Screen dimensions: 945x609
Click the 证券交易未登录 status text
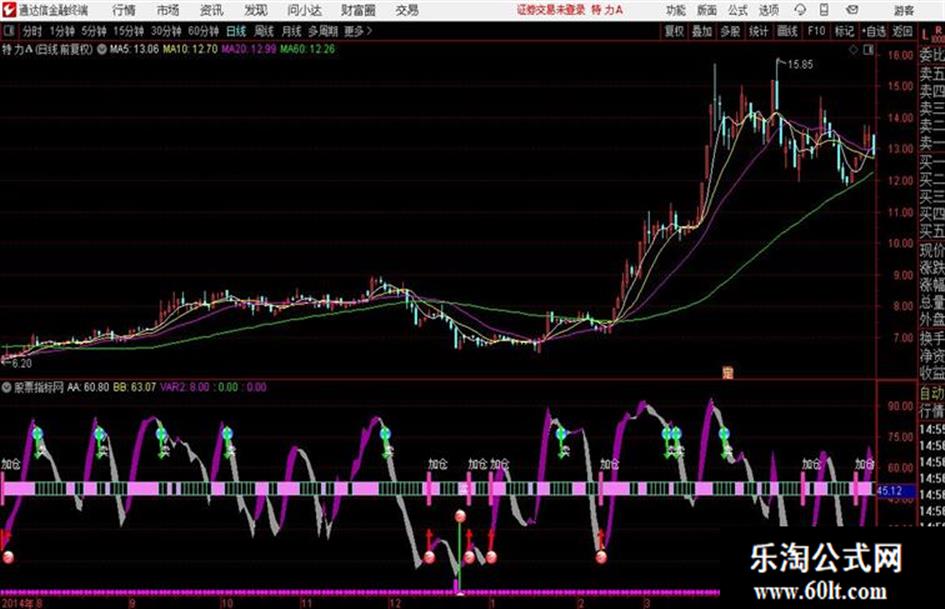[551, 10]
